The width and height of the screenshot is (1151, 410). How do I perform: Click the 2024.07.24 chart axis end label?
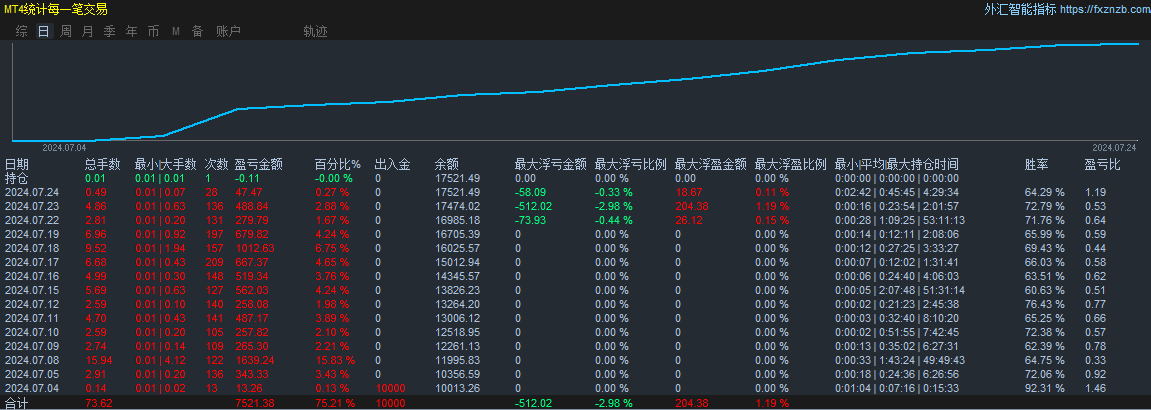pyautogui.click(x=1114, y=147)
